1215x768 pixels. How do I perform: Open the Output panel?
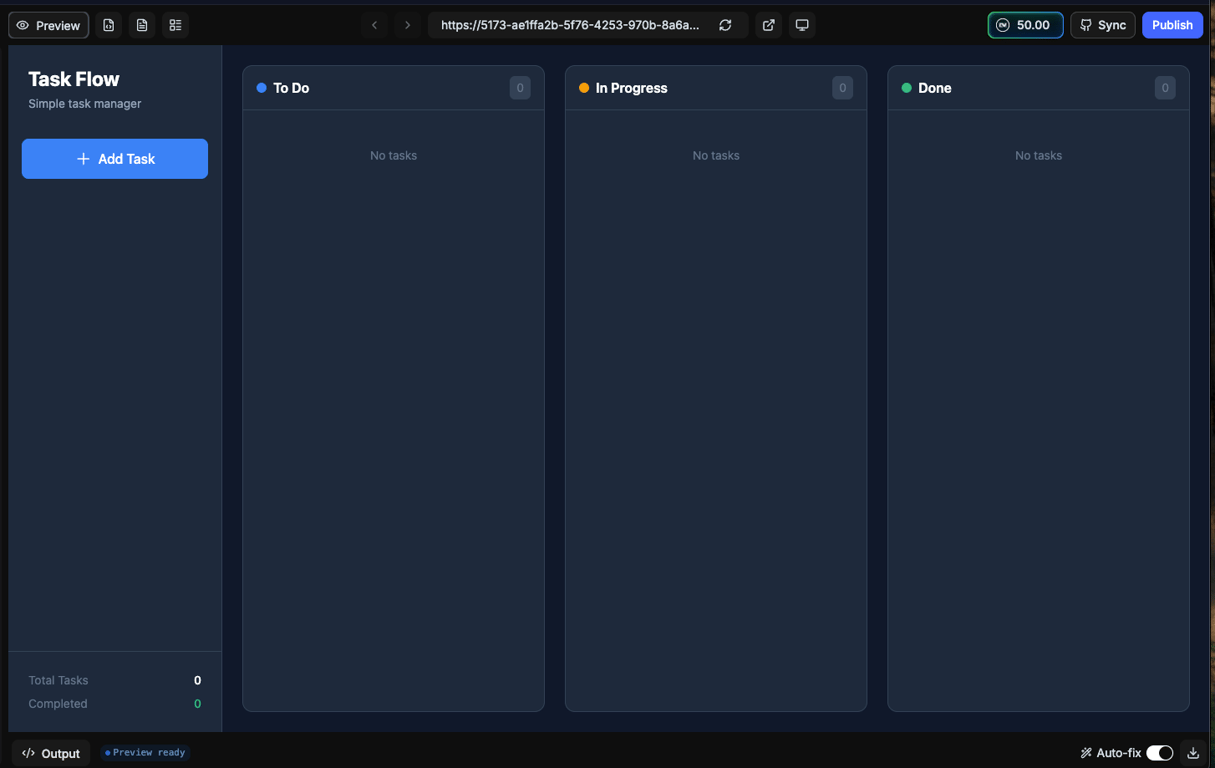tap(51, 753)
